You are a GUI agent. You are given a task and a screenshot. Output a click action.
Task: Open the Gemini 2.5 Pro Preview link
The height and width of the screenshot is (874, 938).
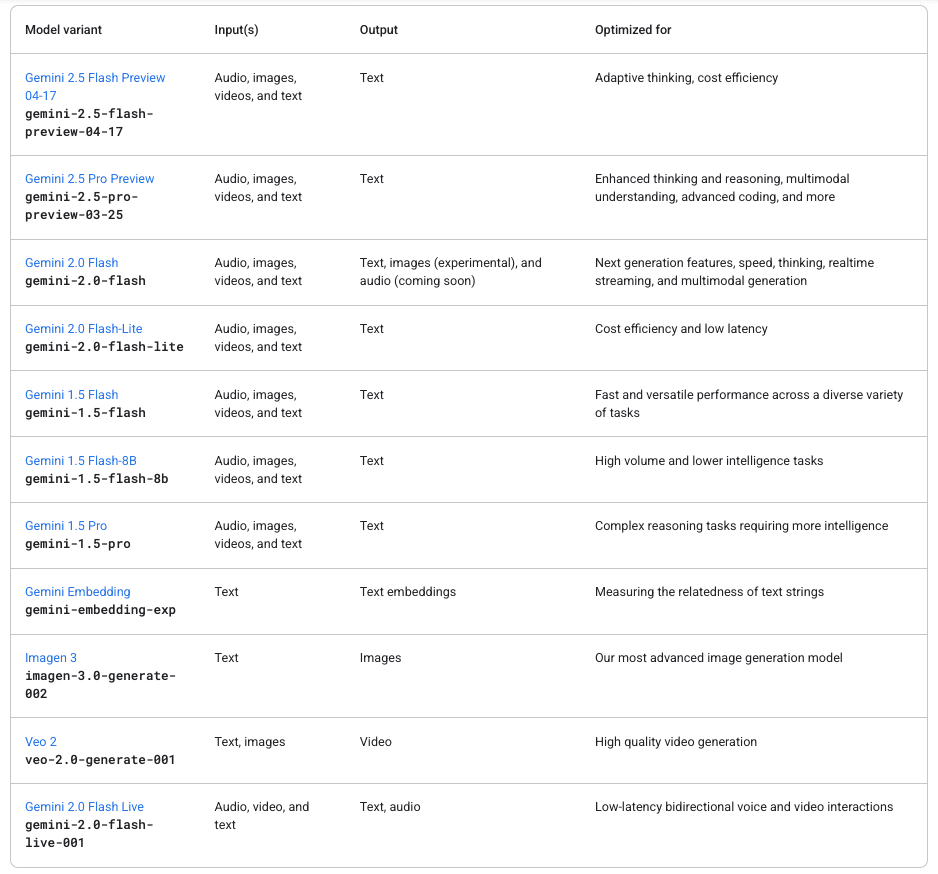click(90, 179)
